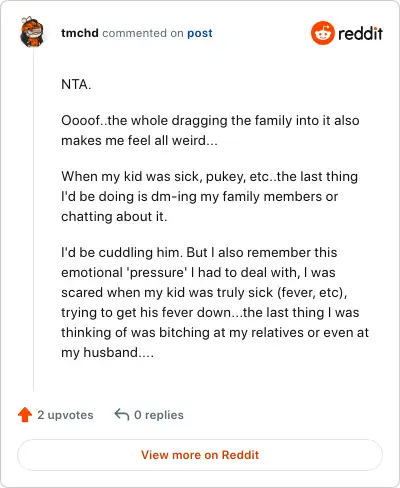Screen dimensions: 400x488
Task: Open the tmchd username link
Action: (x=80, y=33)
